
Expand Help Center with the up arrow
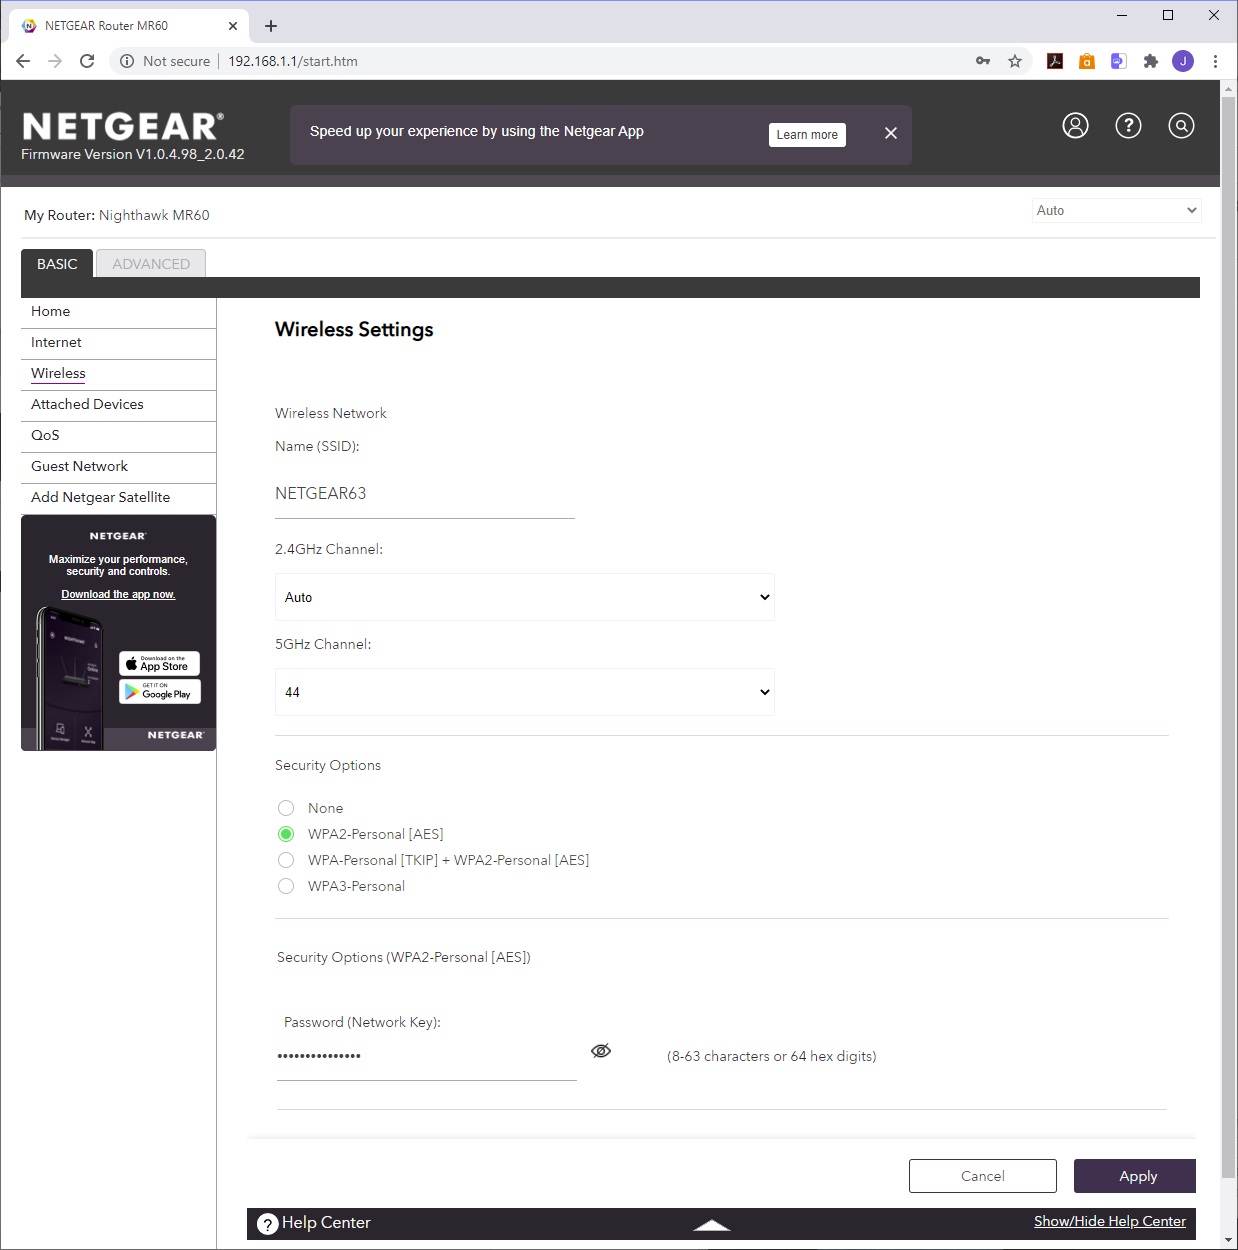tap(712, 1225)
